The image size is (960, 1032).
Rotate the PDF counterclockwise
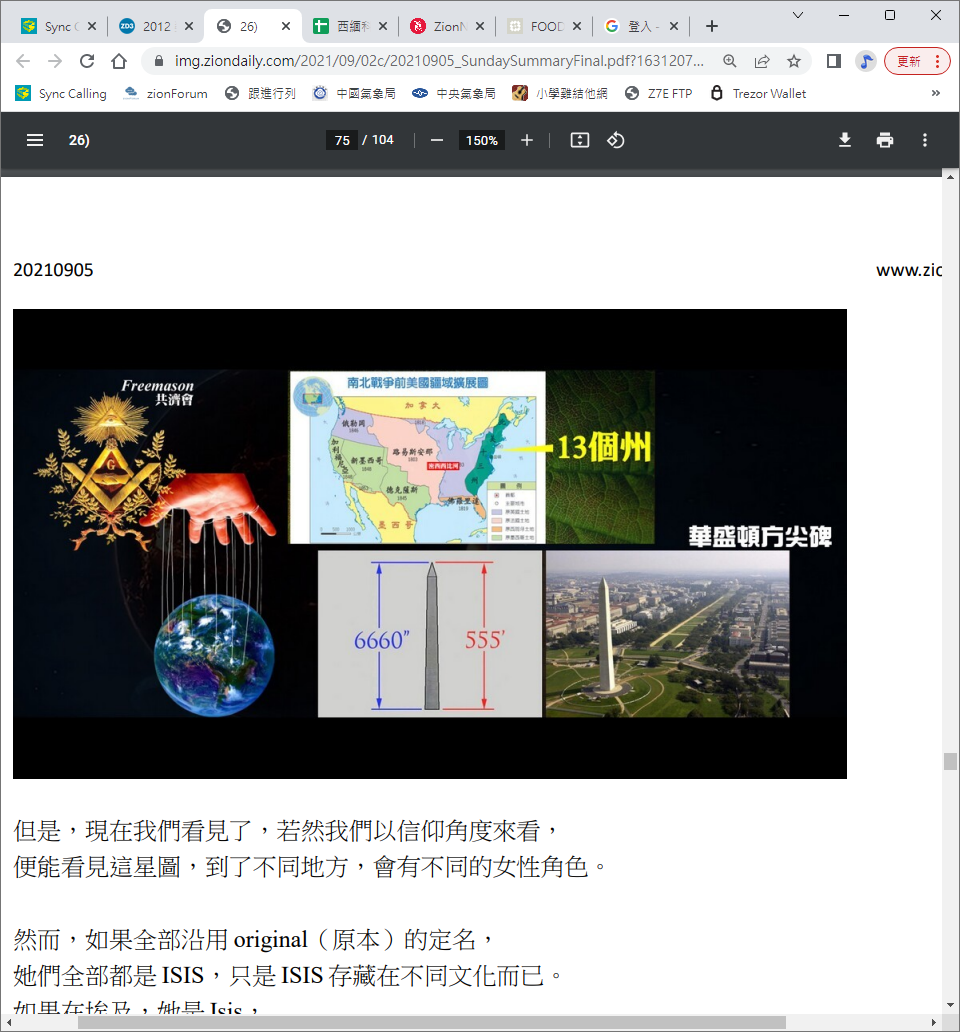[x=616, y=140]
